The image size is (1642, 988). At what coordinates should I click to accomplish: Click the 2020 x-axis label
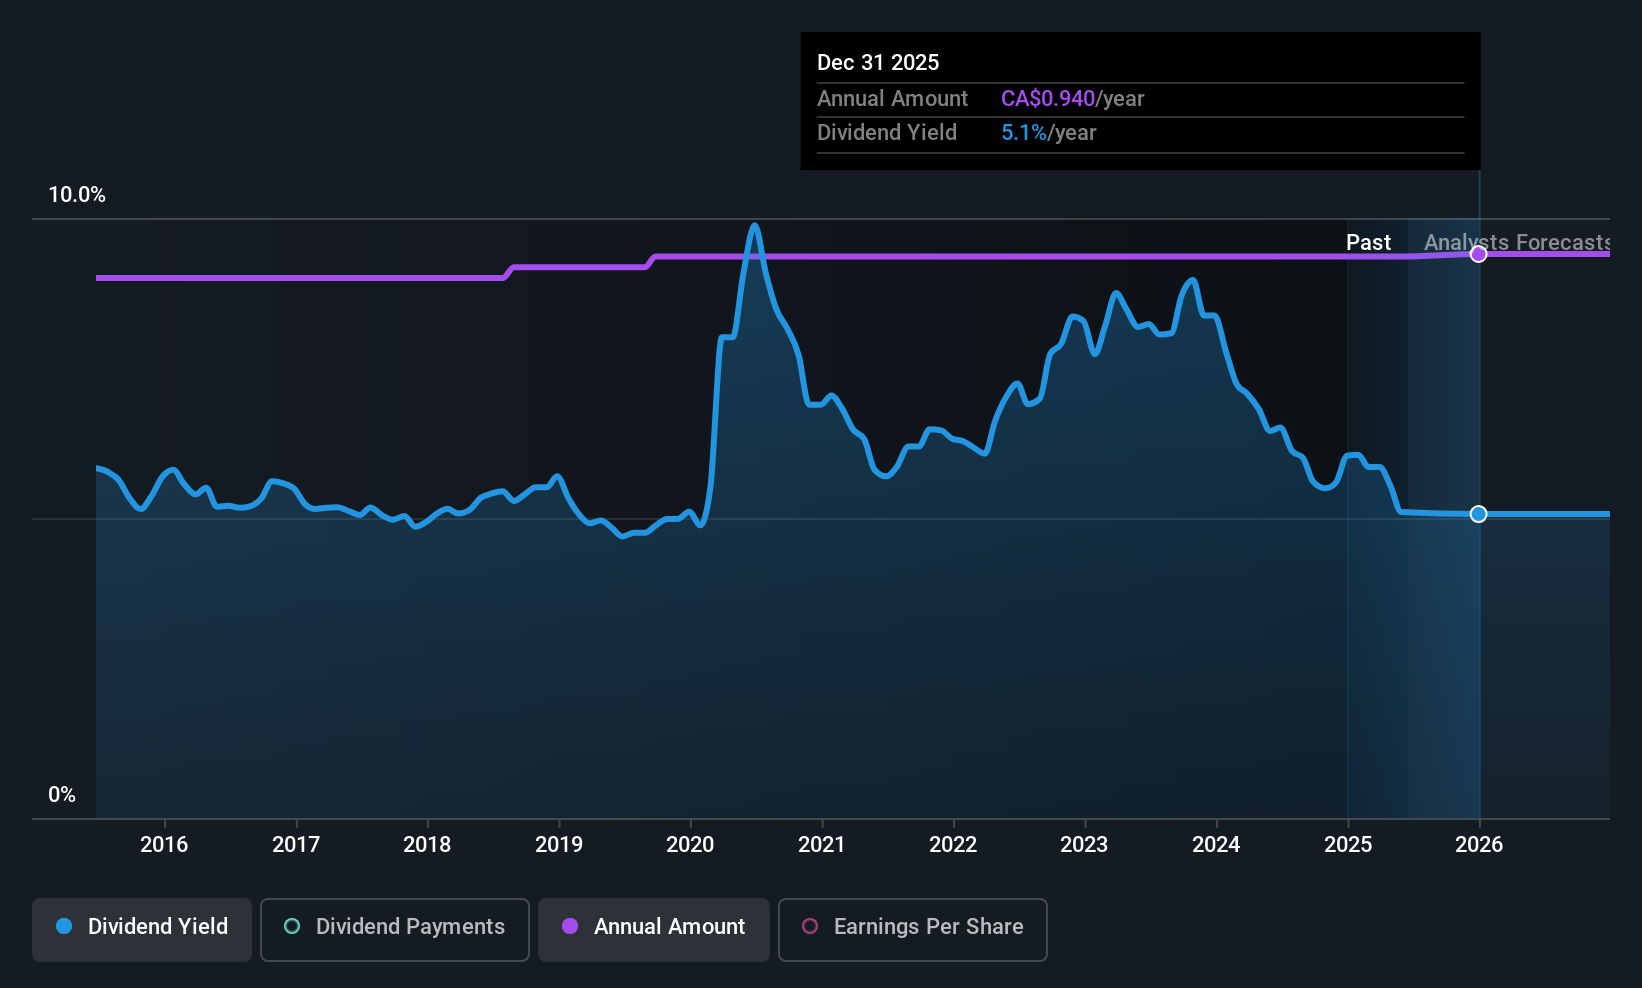(690, 845)
